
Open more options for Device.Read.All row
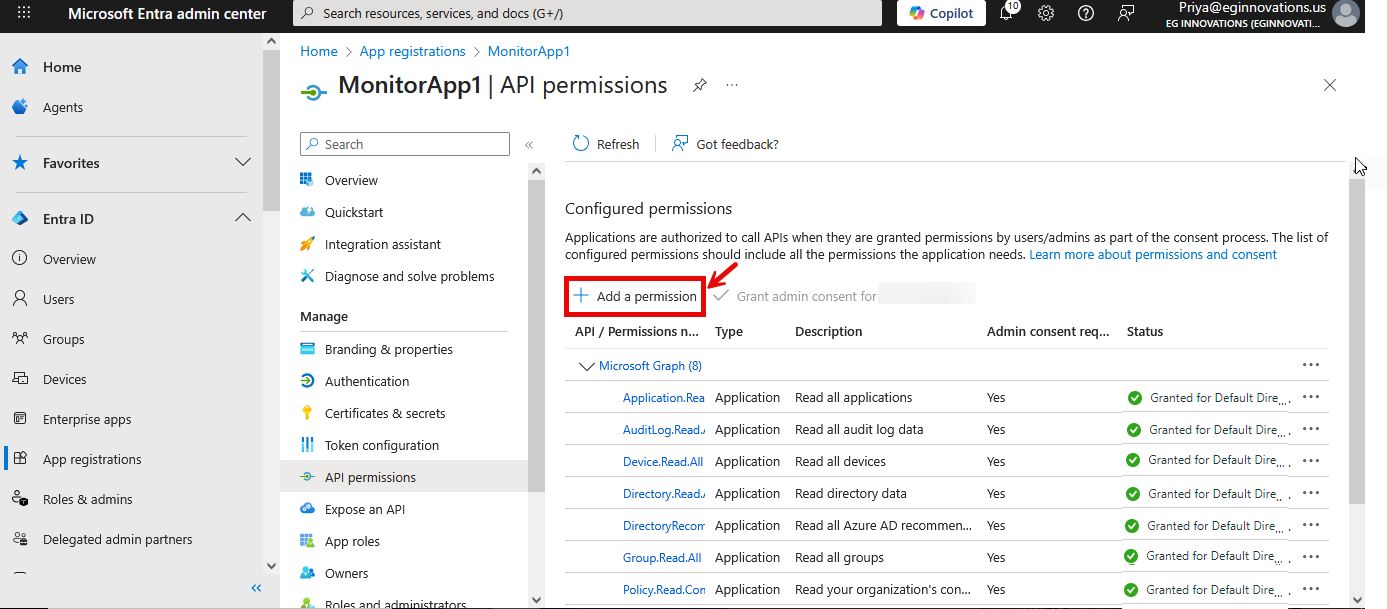coord(1310,461)
